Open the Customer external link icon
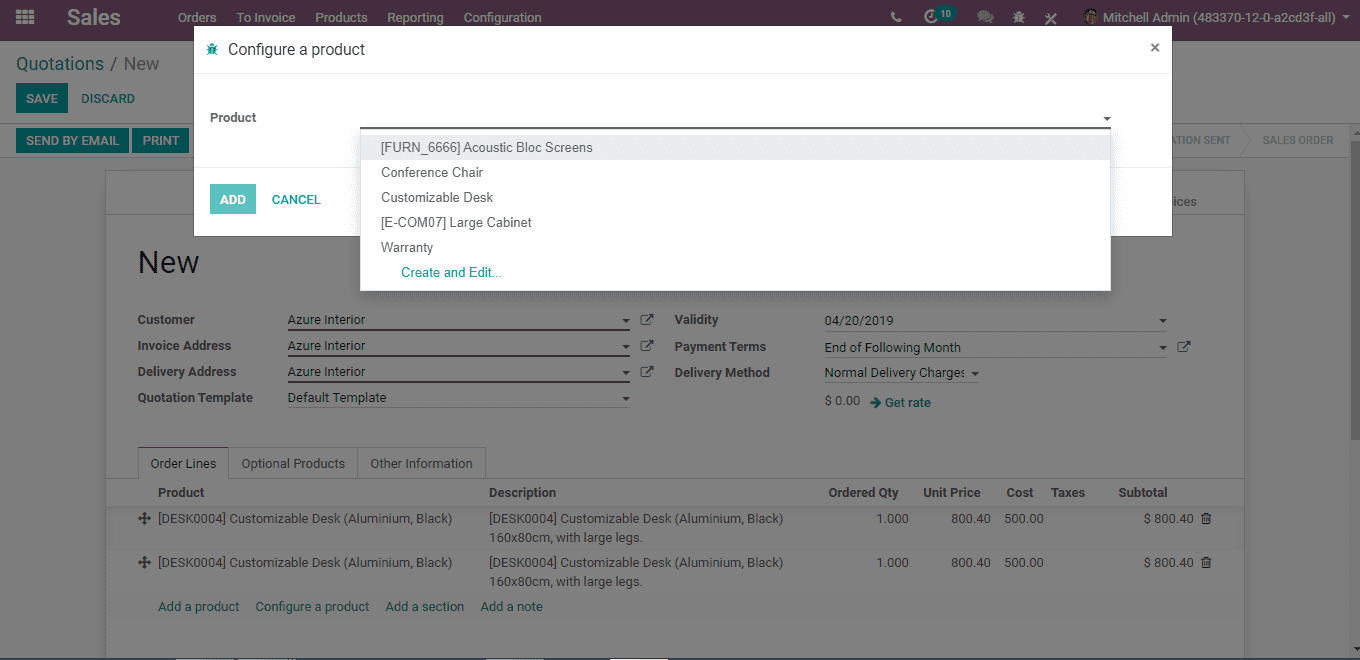The width and height of the screenshot is (1360, 660). click(647, 320)
